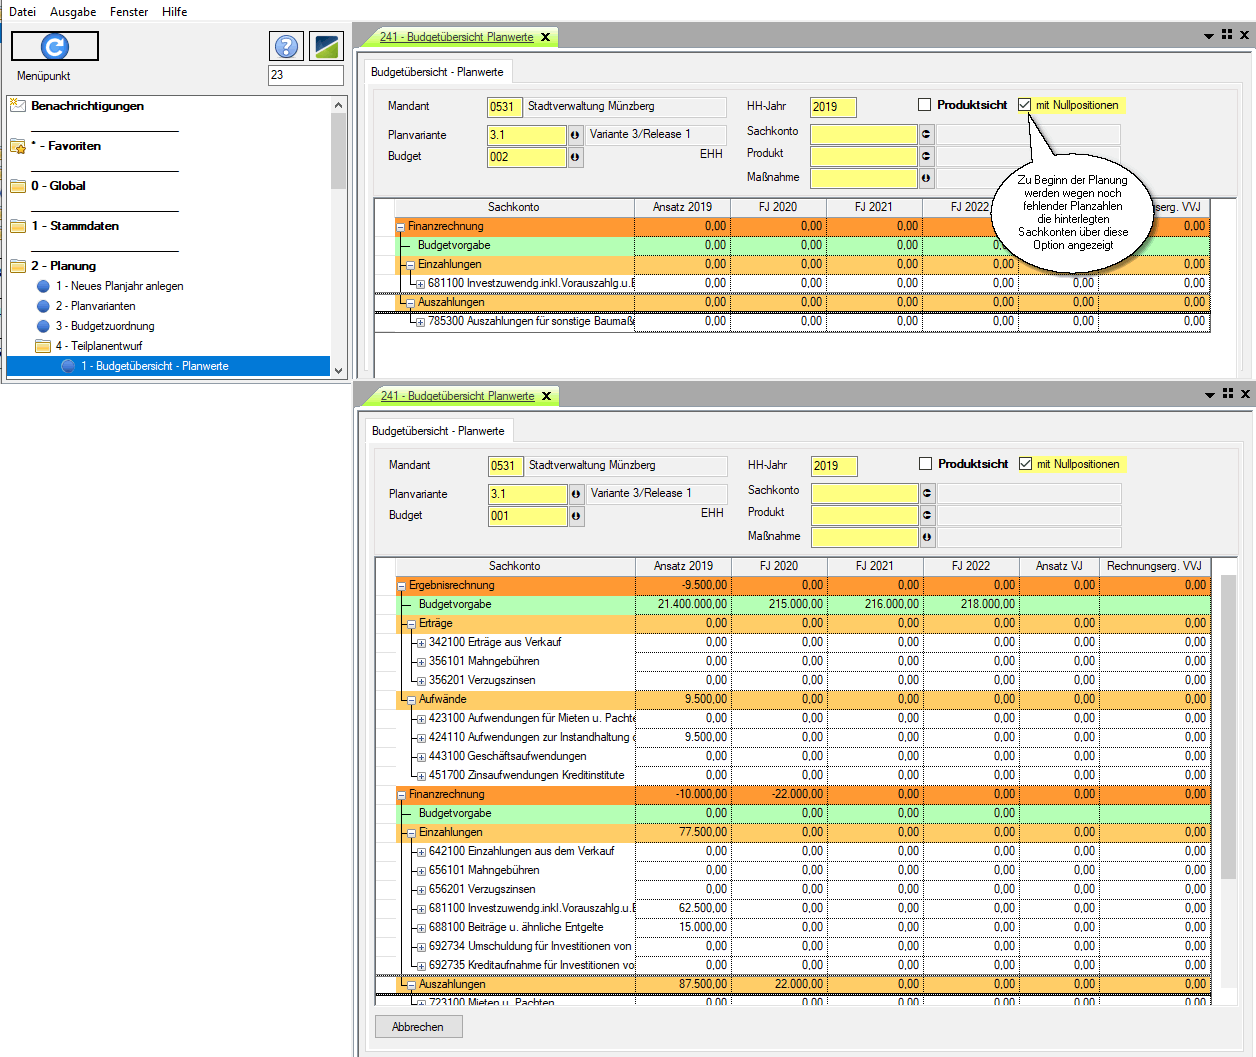
Task: Enable Produktsicht checkbox in Budget 002 panel
Action: point(925,105)
